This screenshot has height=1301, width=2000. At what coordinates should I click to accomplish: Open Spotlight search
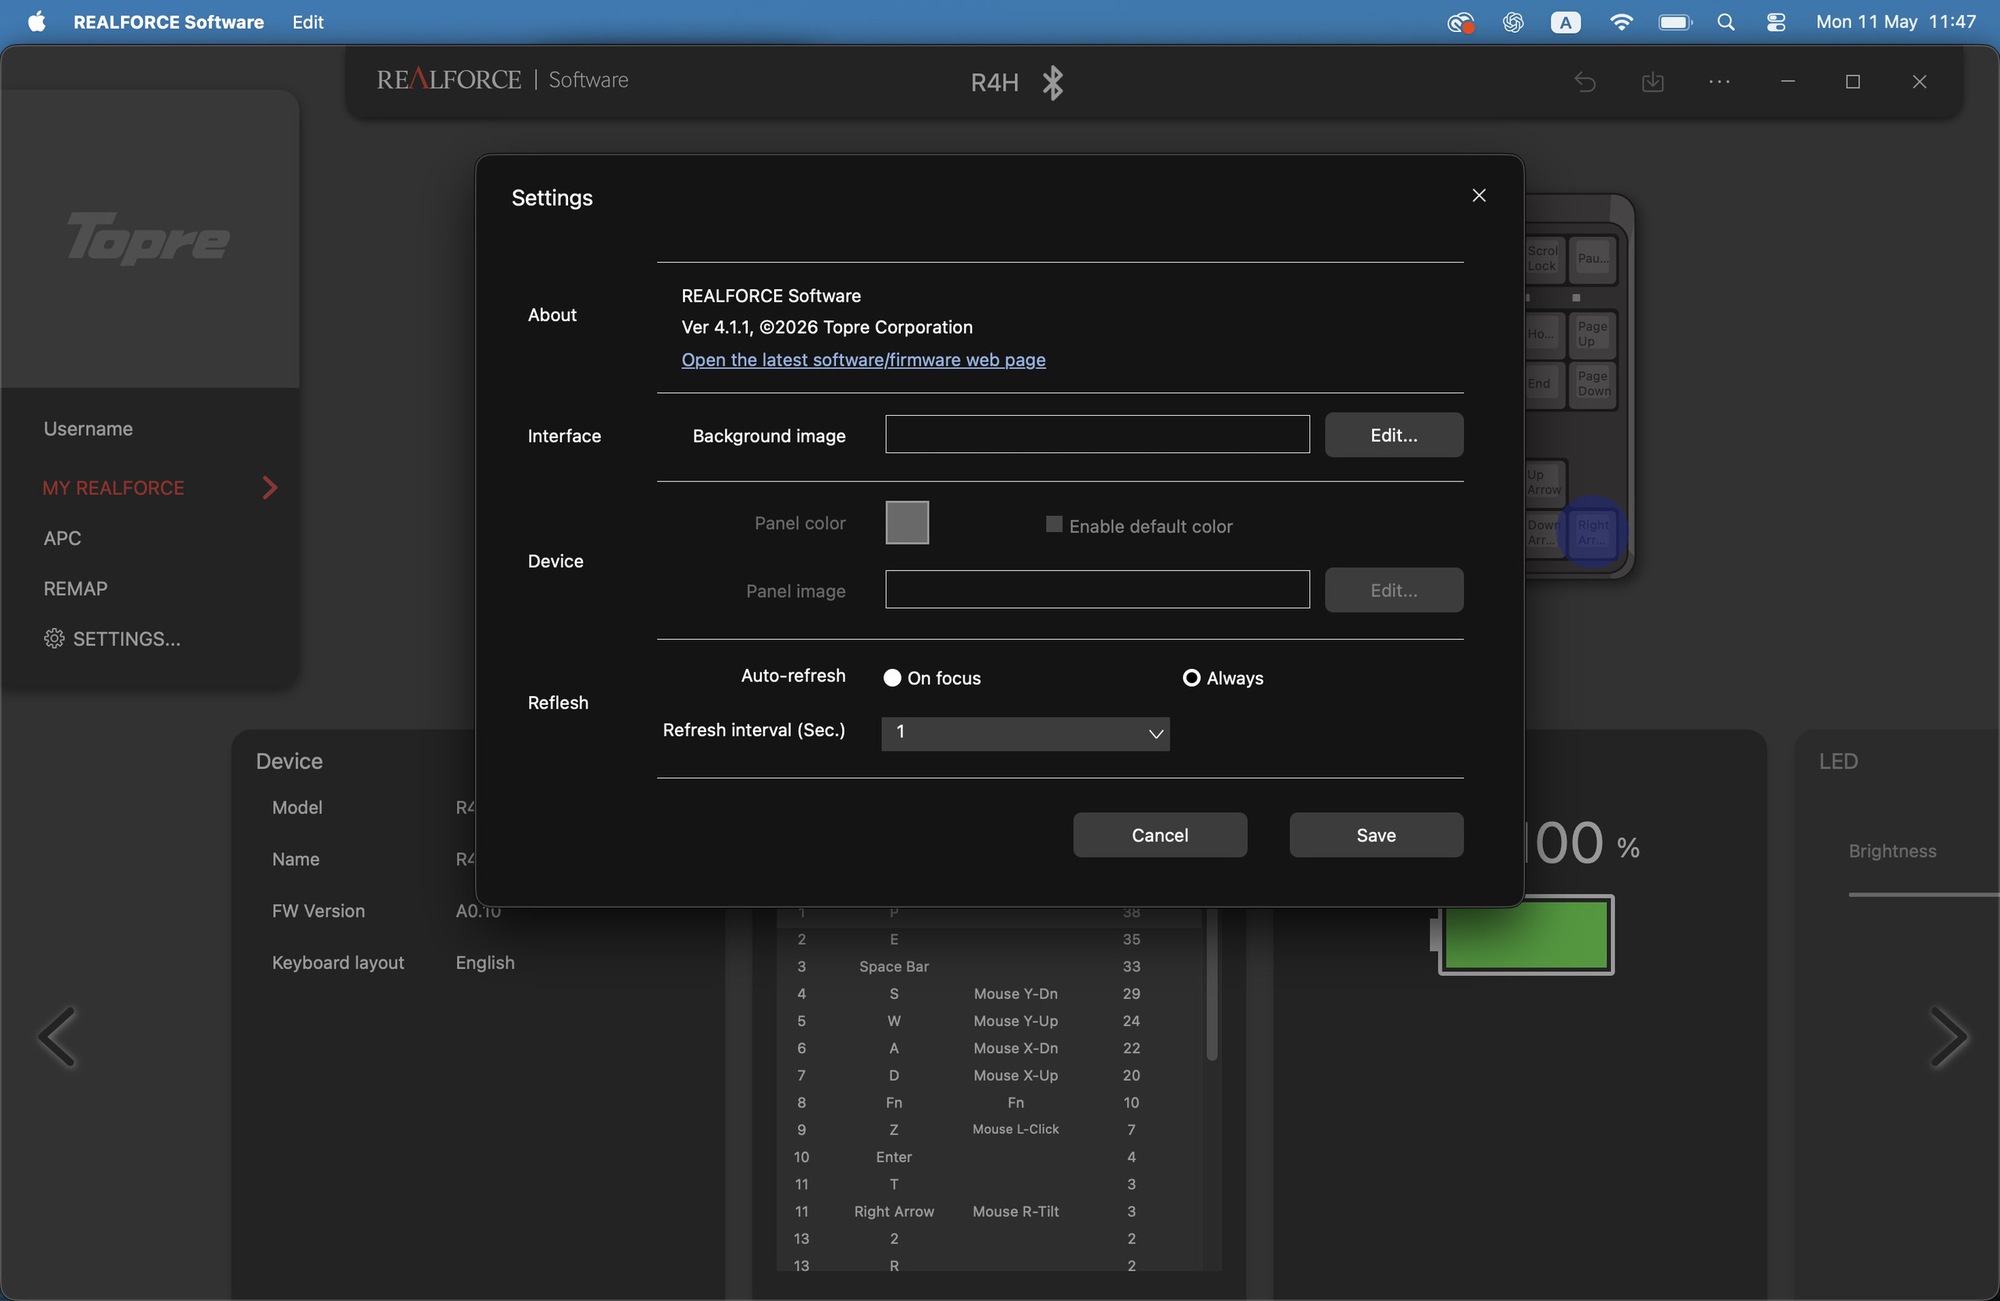1726,22
